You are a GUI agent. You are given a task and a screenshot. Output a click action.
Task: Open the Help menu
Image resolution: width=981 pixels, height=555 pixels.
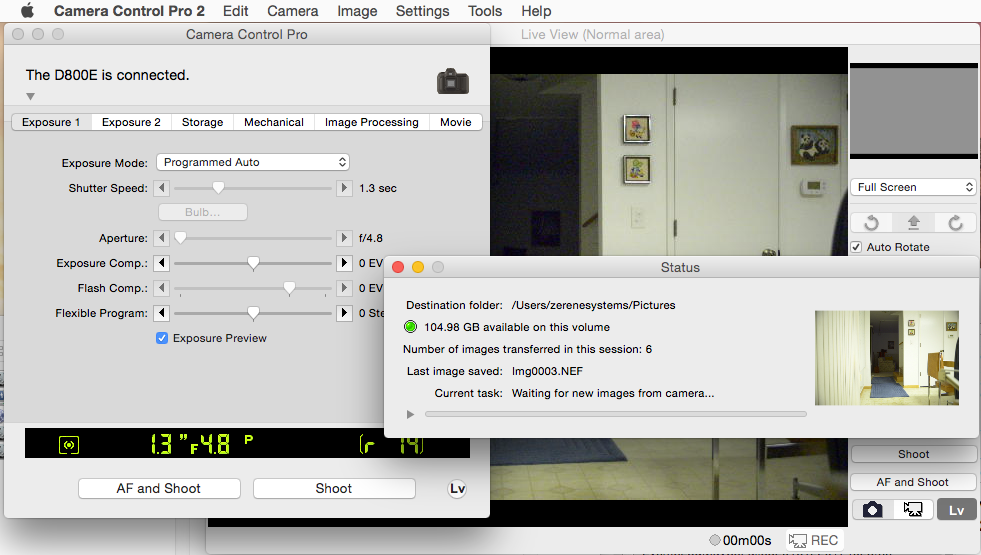click(536, 11)
